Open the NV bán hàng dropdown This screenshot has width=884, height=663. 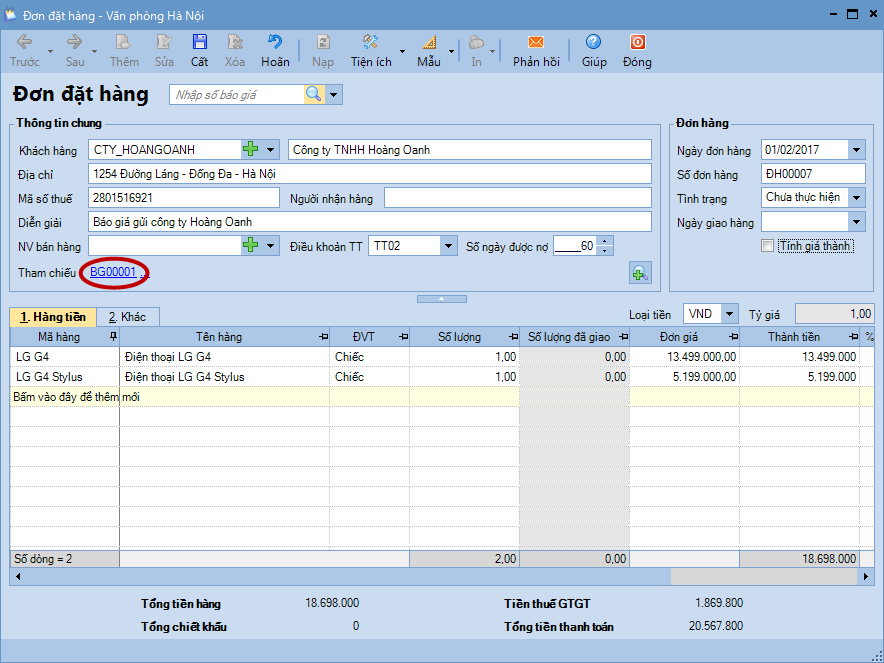click(x=271, y=246)
